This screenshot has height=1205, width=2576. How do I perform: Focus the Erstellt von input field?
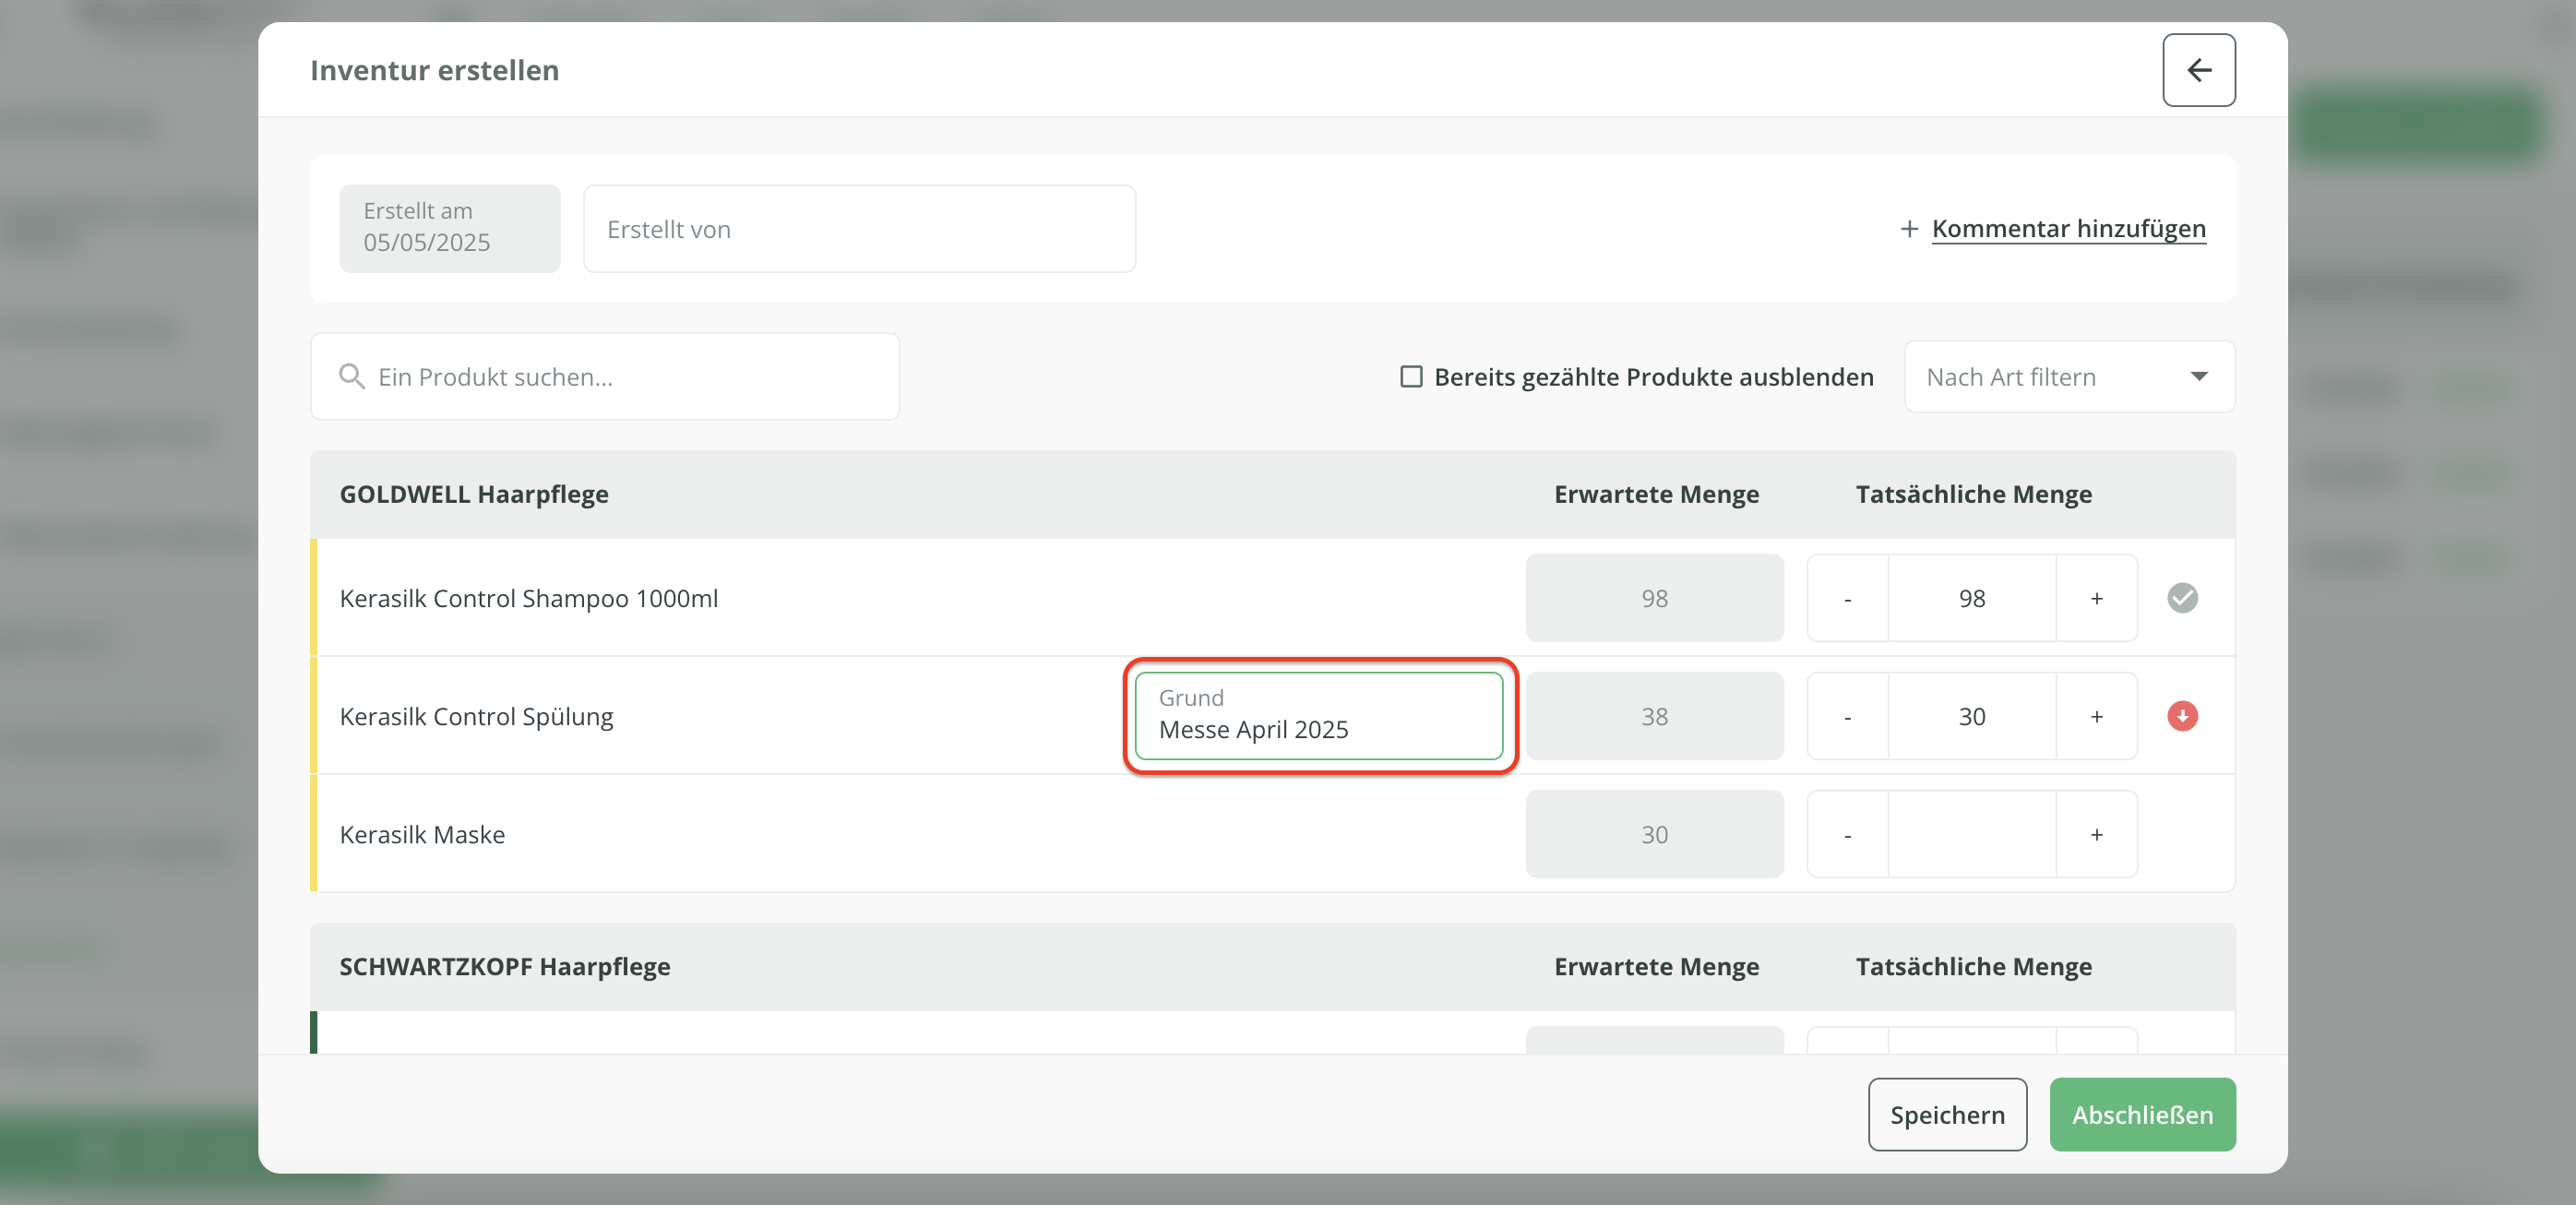click(x=859, y=229)
